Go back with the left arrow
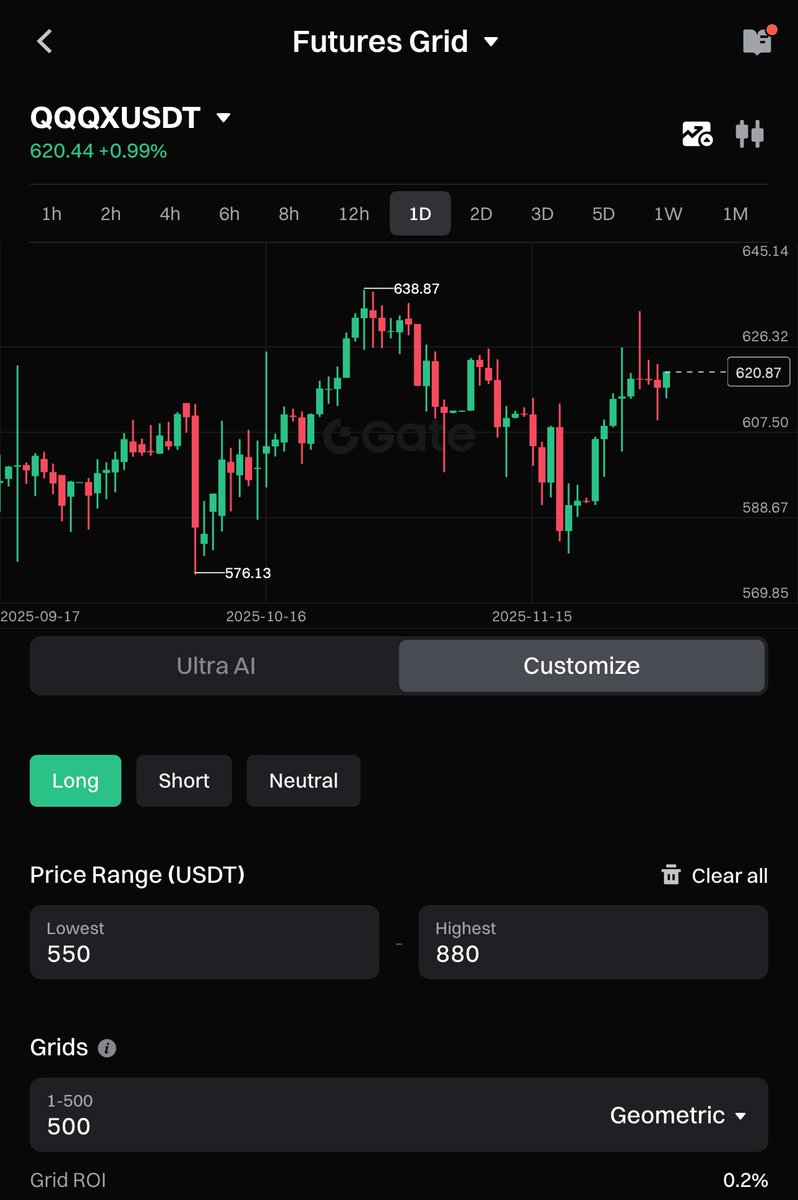Viewport: 798px width, 1200px height. [x=44, y=41]
